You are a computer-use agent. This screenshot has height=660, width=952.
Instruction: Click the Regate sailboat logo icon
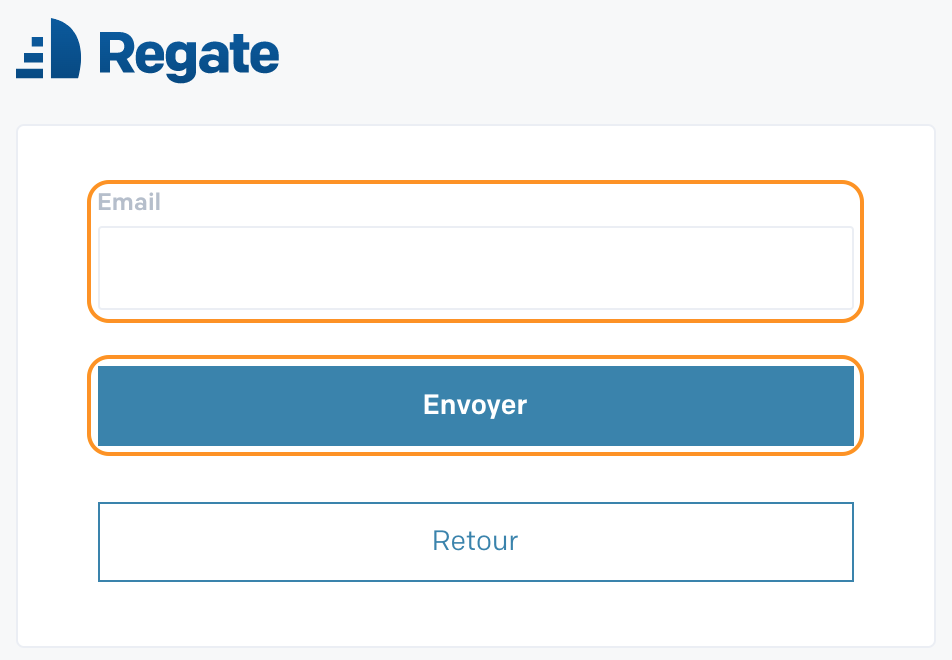pos(49,49)
